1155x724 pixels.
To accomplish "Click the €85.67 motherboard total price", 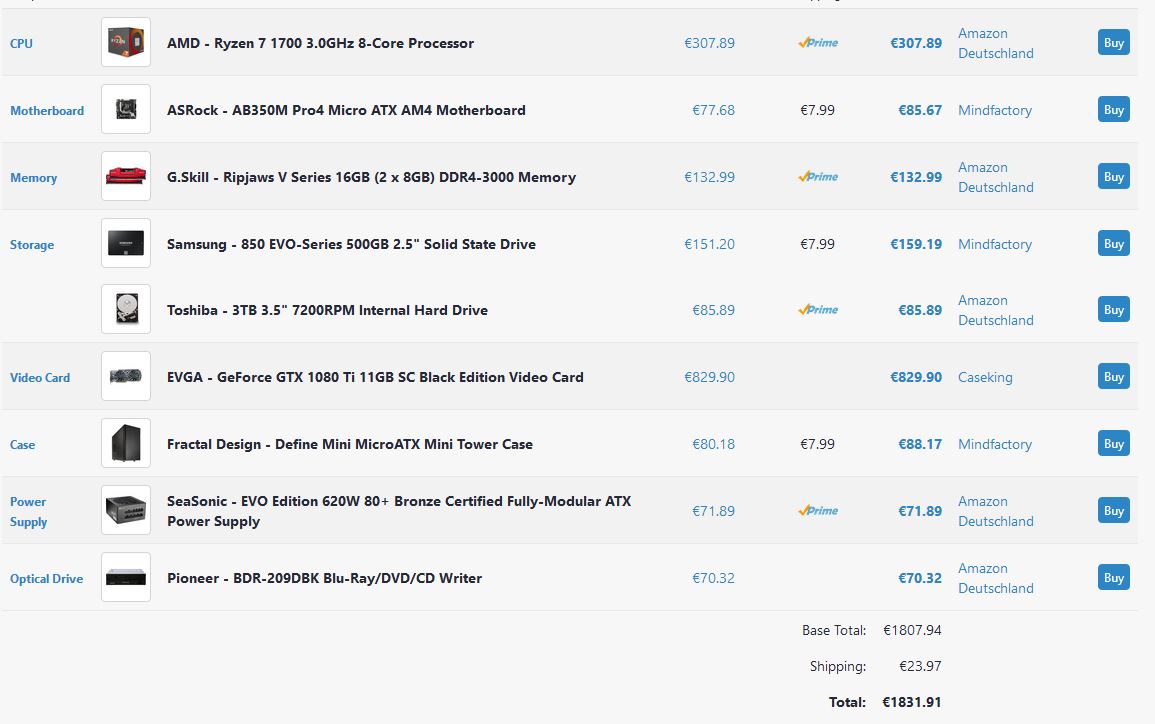I will pyautogui.click(x=919, y=110).
